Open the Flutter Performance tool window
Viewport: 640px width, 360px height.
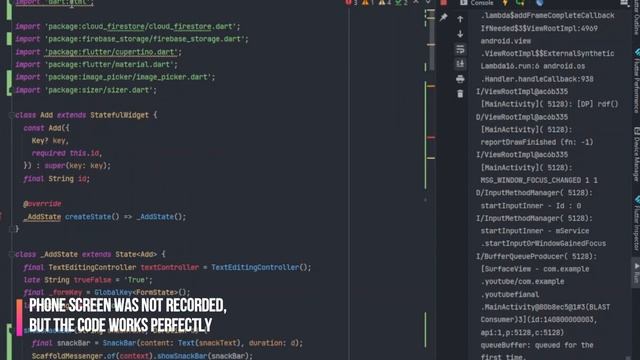point(636,81)
